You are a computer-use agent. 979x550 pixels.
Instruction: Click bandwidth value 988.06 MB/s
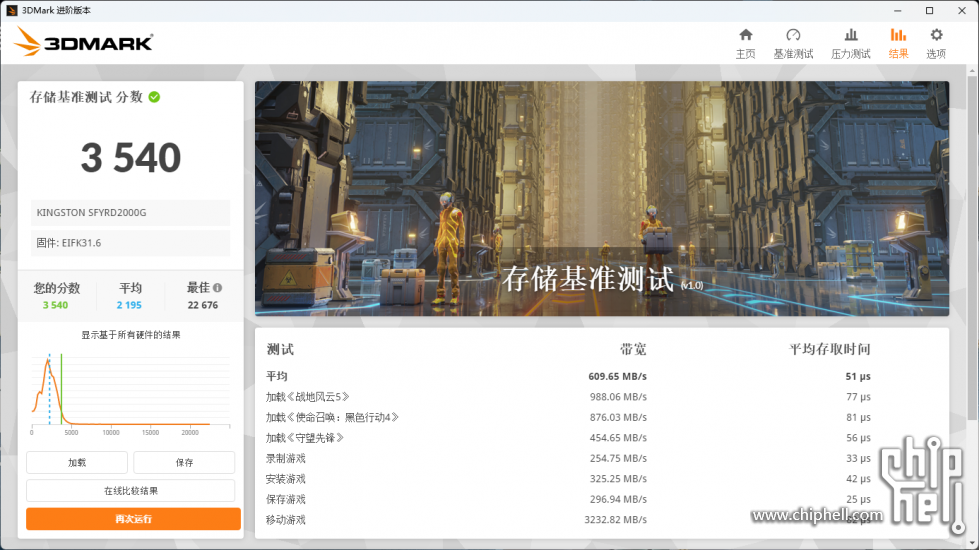click(x=618, y=397)
